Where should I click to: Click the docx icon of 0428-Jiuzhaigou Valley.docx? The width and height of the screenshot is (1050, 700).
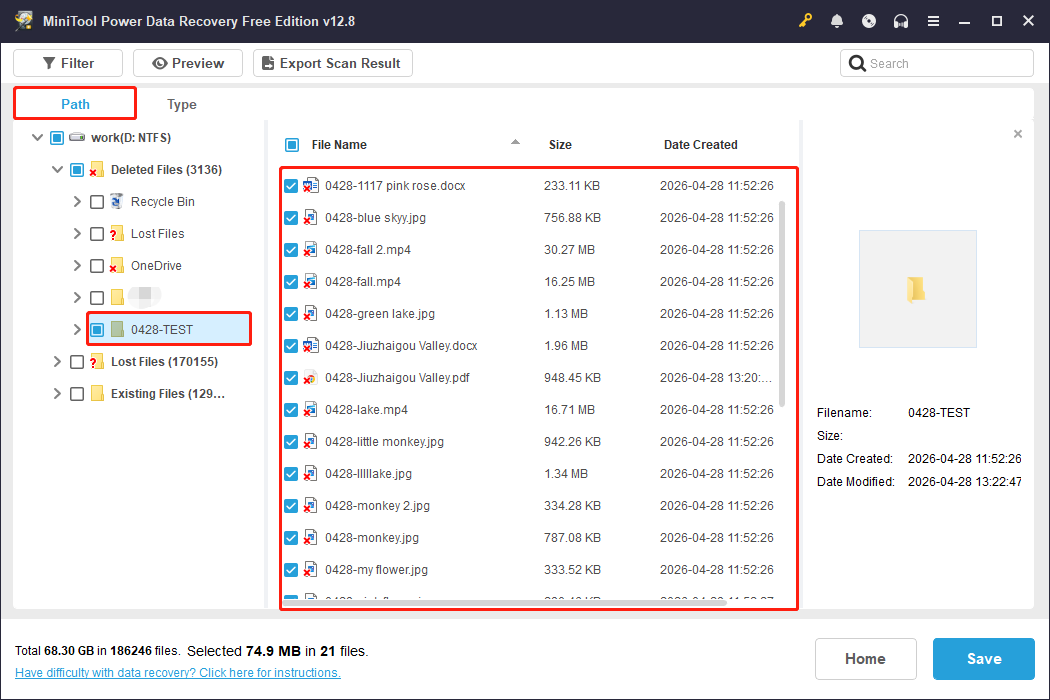311,346
